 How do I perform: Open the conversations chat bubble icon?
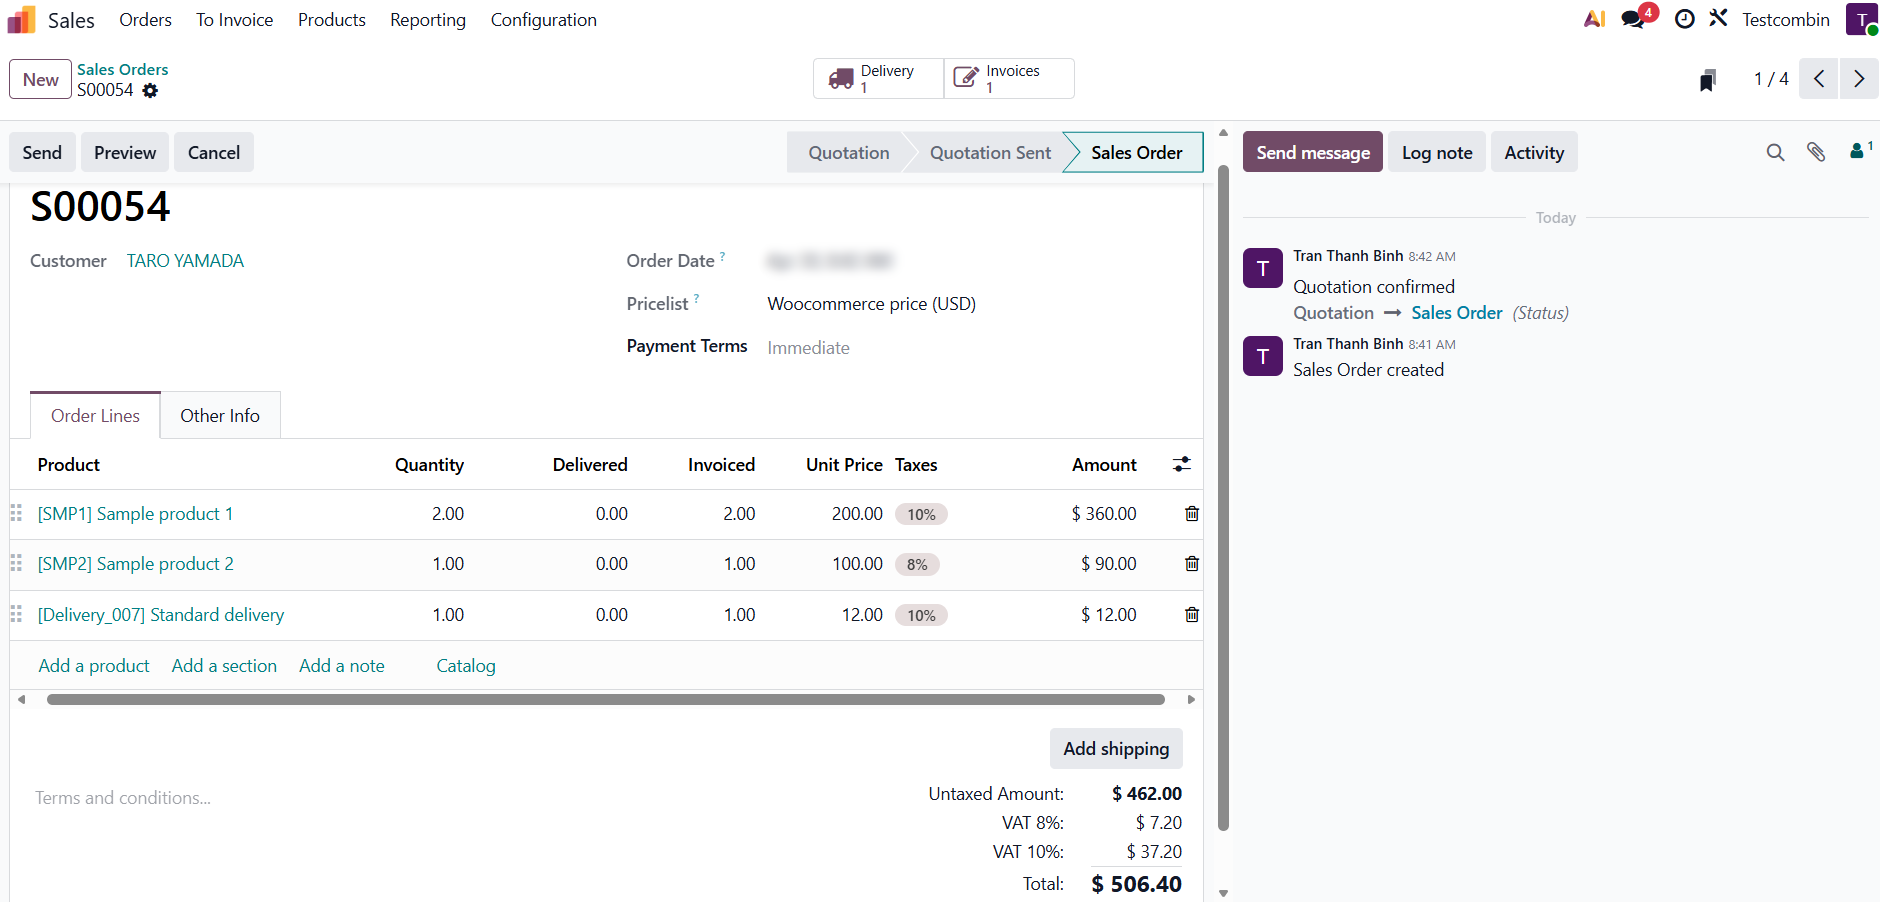(x=1634, y=19)
